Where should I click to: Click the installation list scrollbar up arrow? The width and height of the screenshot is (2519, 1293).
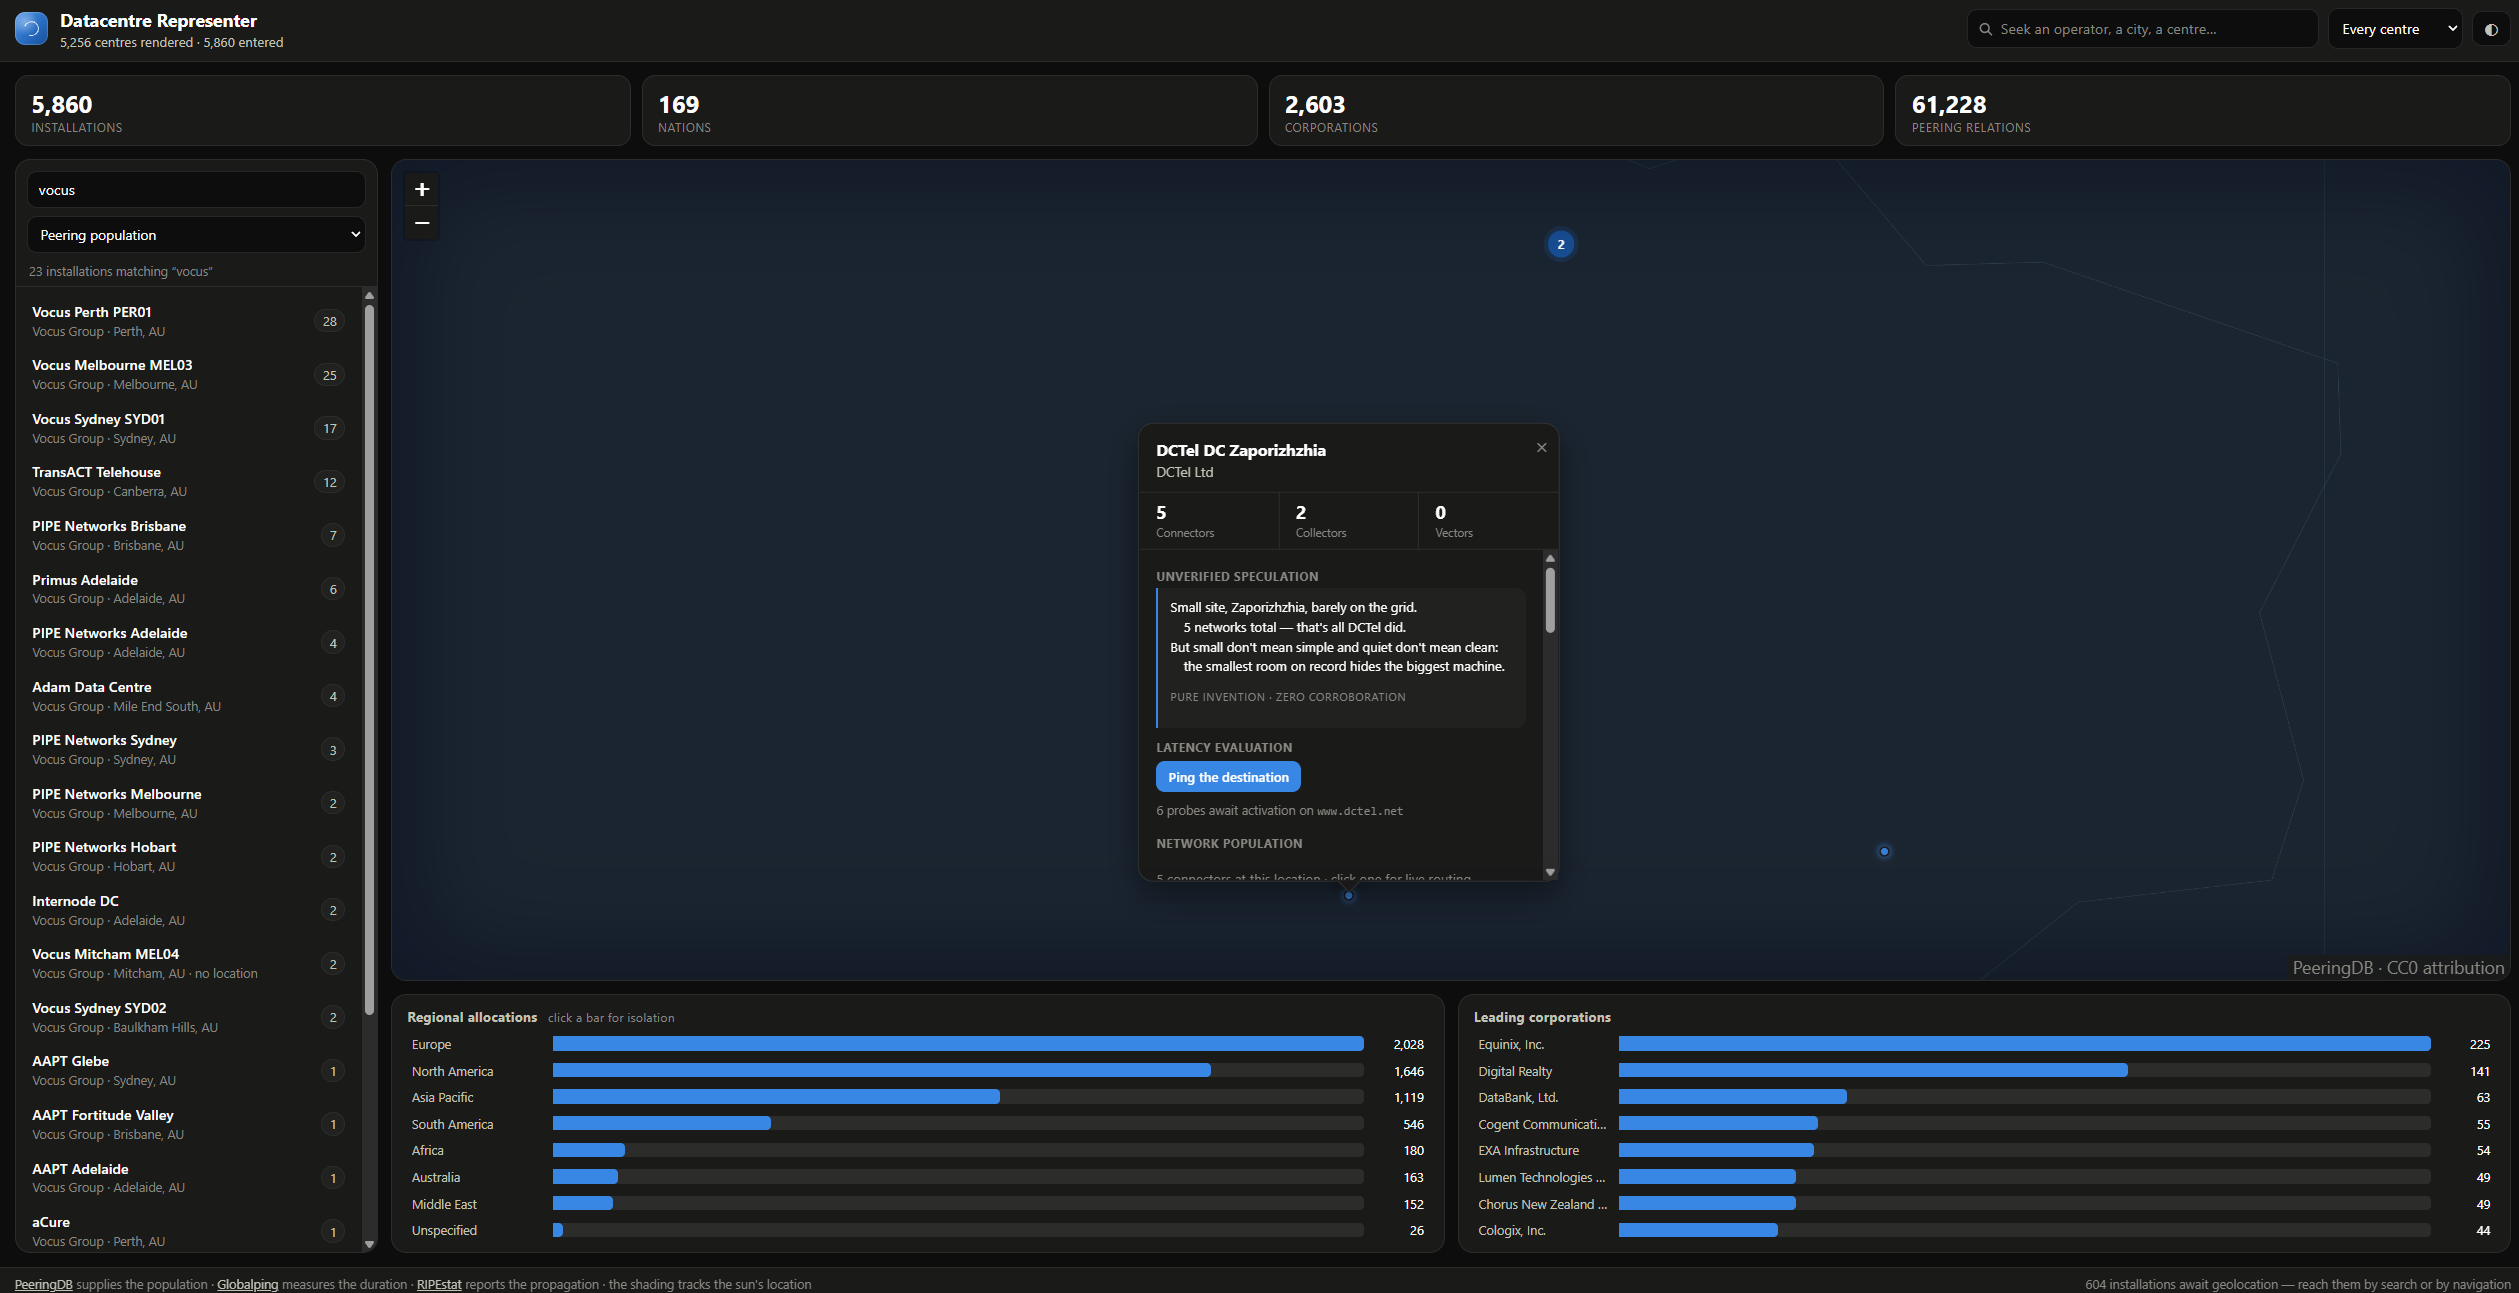pyautogui.click(x=369, y=296)
